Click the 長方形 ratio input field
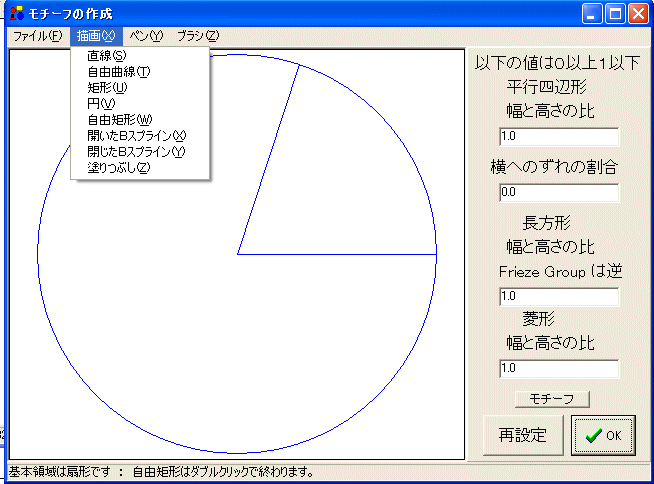The height and width of the screenshot is (484, 654). tap(559, 296)
